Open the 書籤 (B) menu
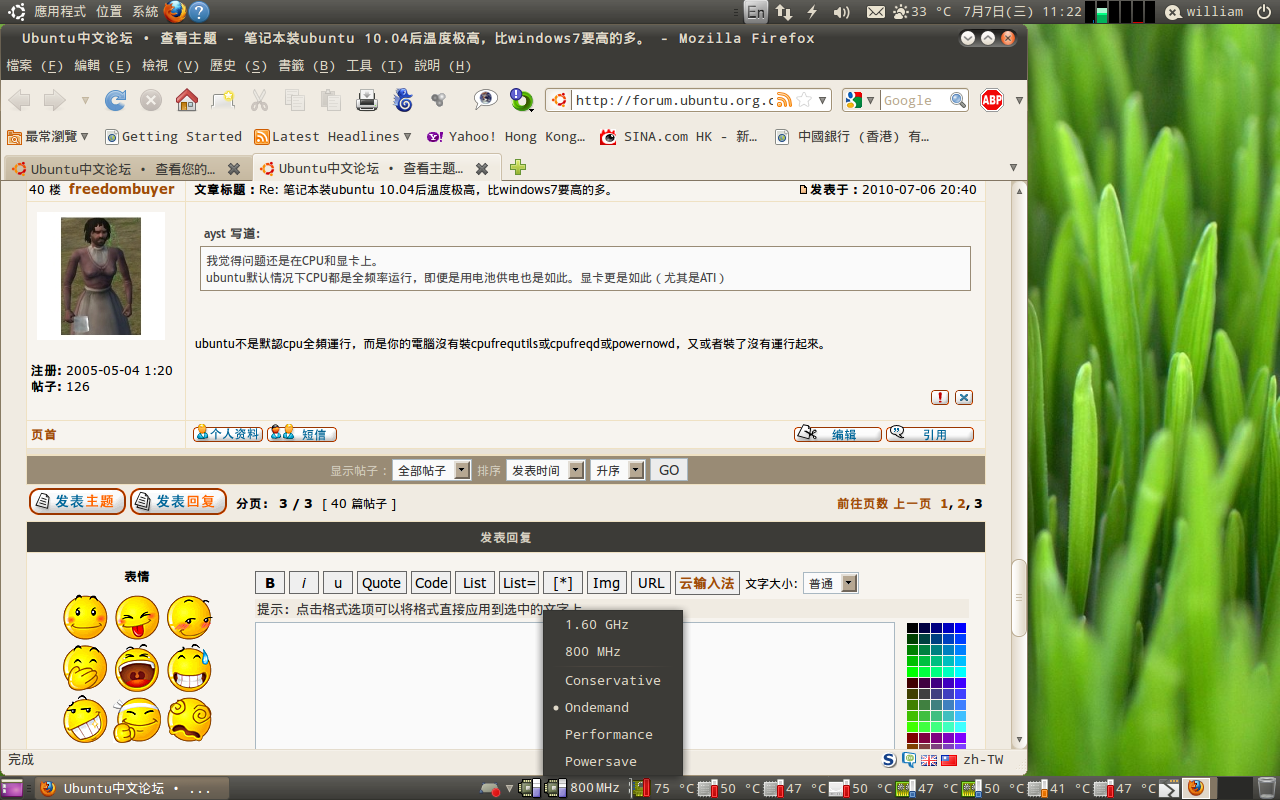Image resolution: width=1280 pixels, height=800 pixels. pyautogui.click(x=306, y=65)
